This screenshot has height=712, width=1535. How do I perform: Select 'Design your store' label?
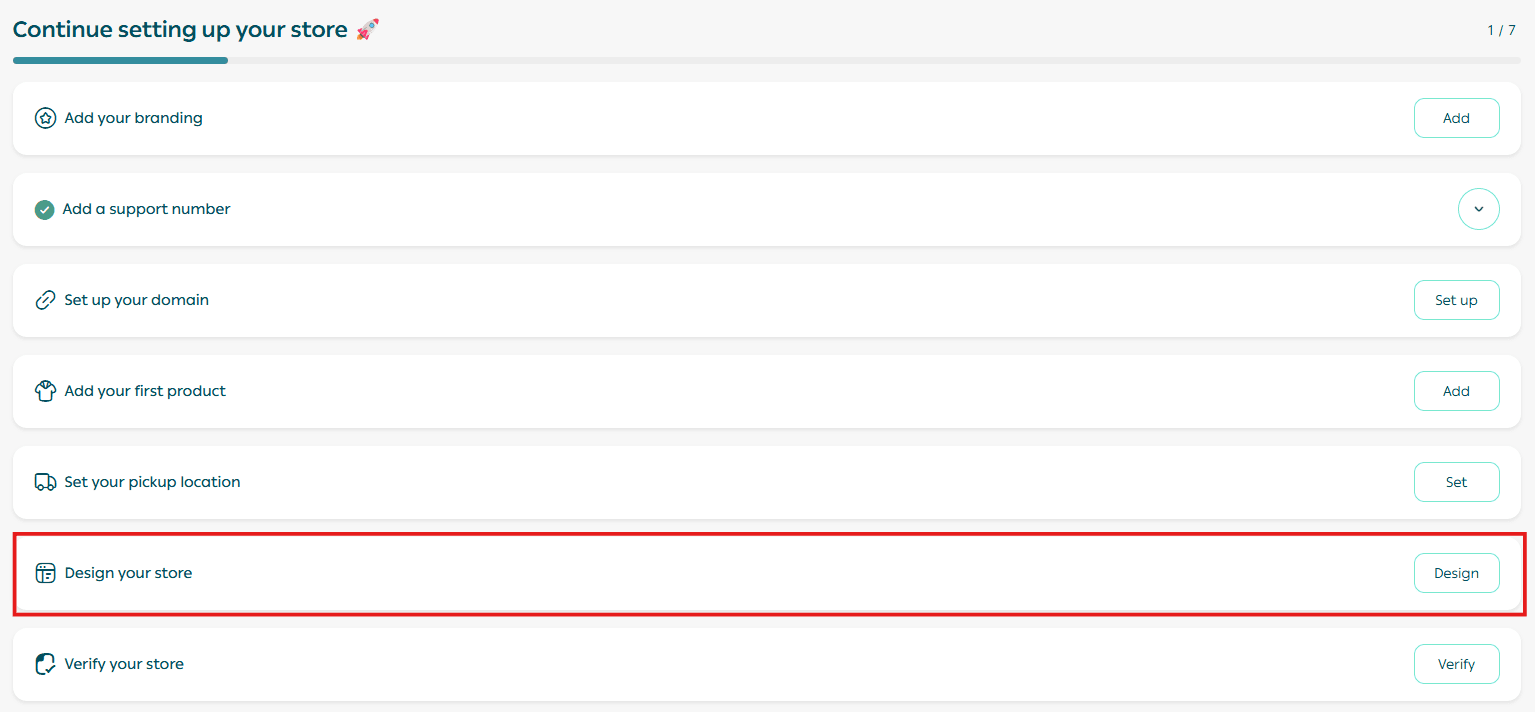[x=128, y=573]
